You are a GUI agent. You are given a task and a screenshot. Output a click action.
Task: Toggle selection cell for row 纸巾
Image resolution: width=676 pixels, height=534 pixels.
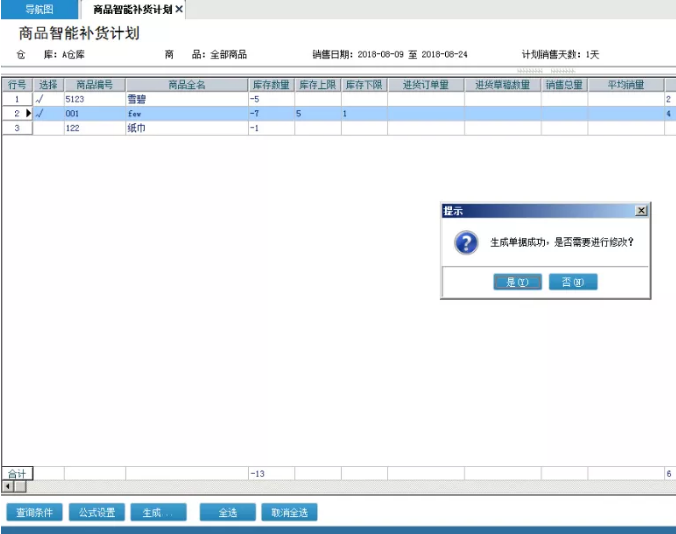[x=48, y=128]
